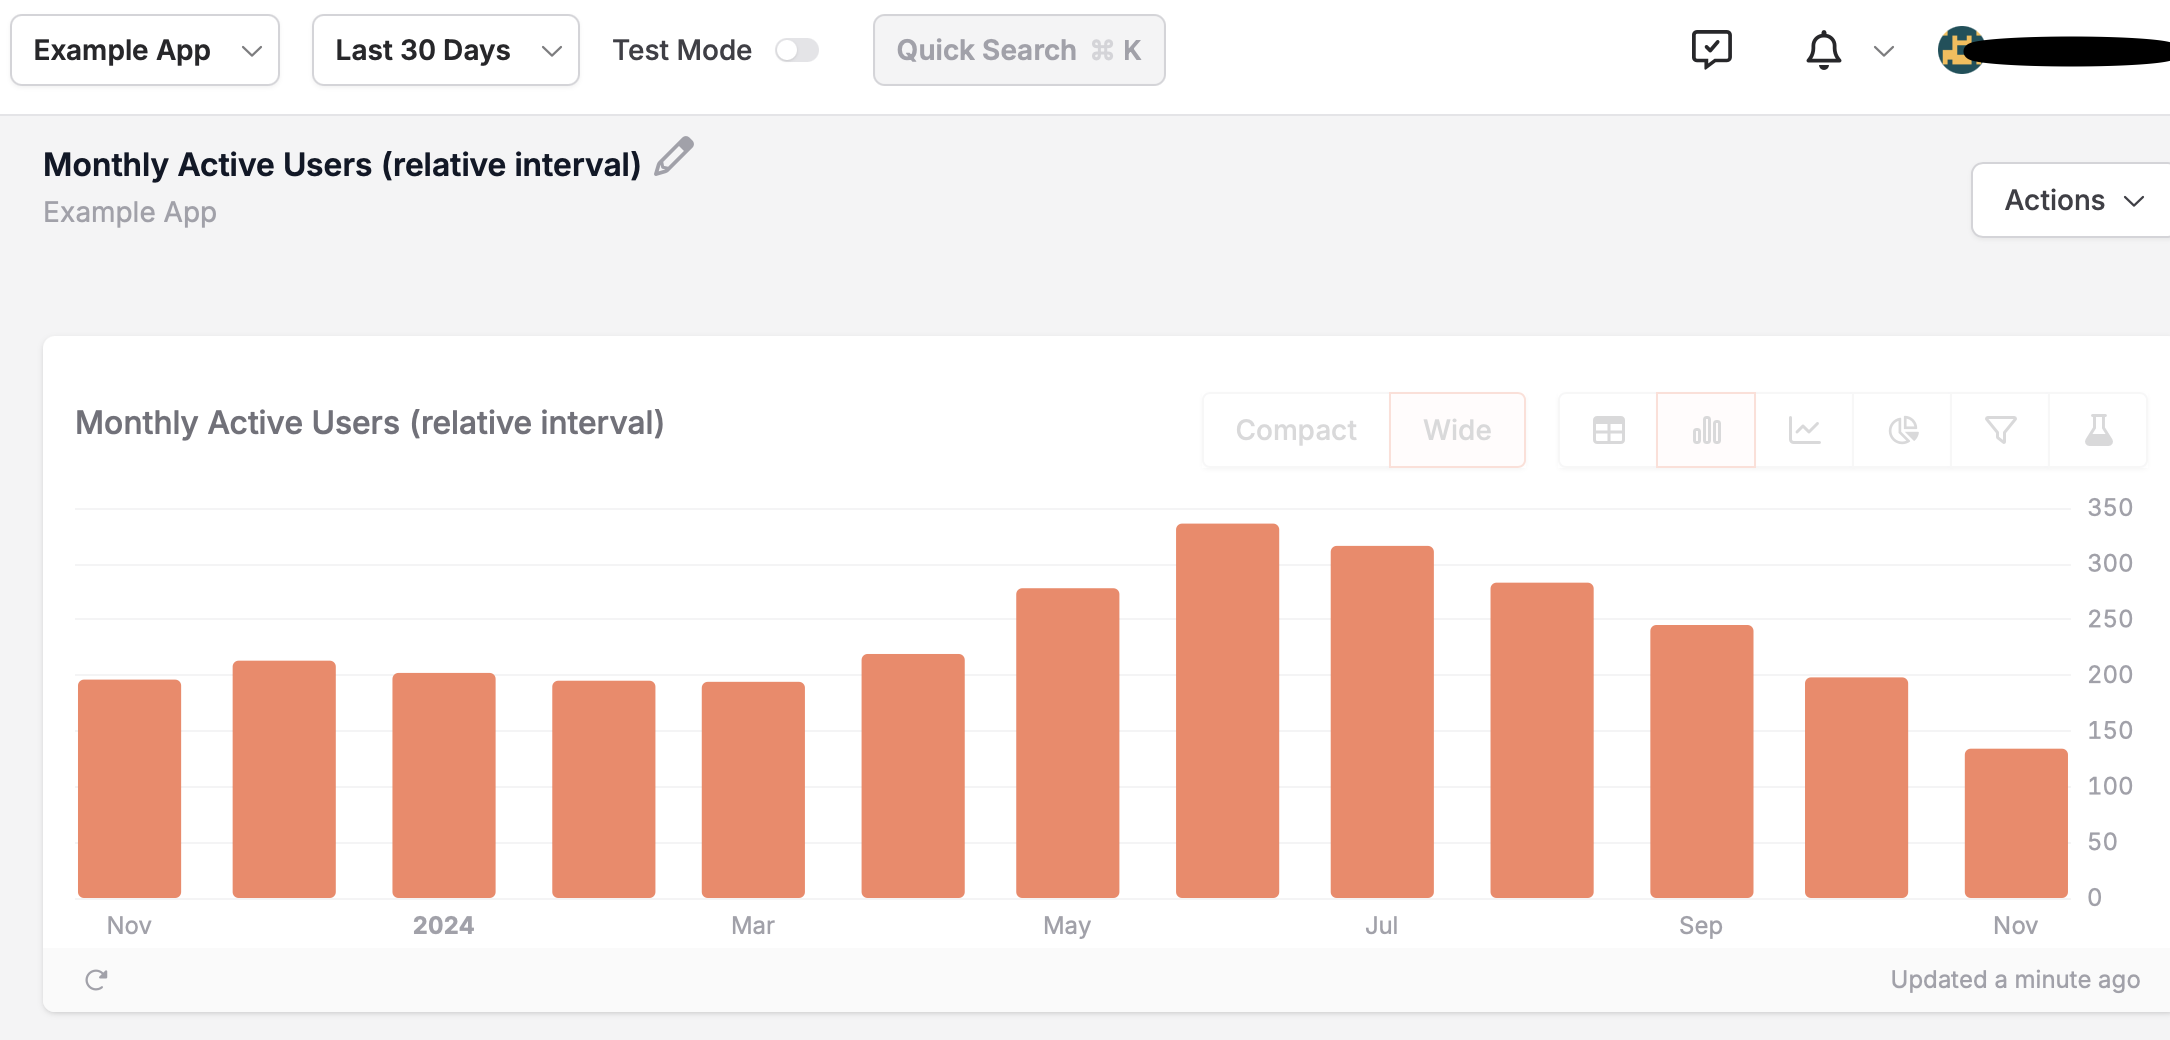Click the pencil icon to edit title
This screenshot has width=2170, height=1040.
(x=674, y=157)
